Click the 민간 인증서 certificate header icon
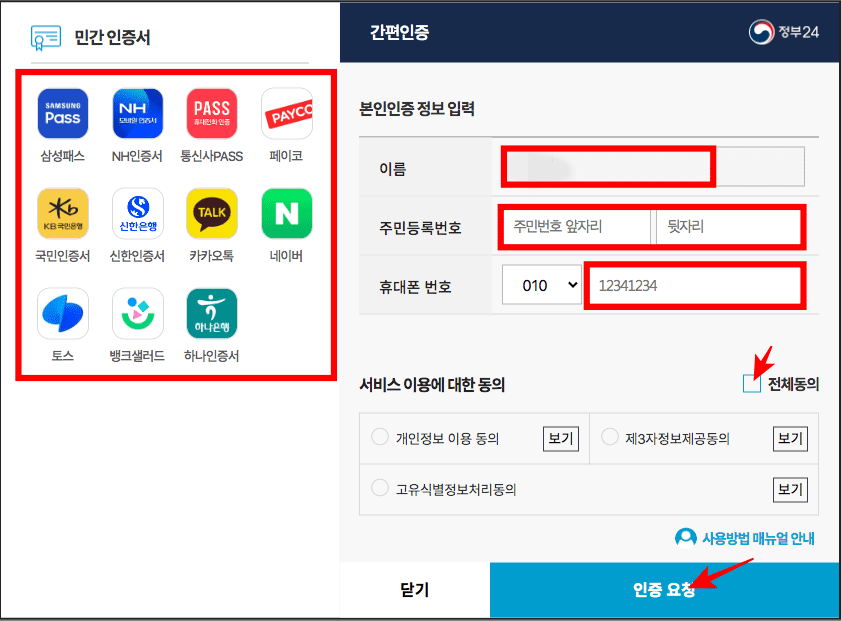 click(x=46, y=38)
